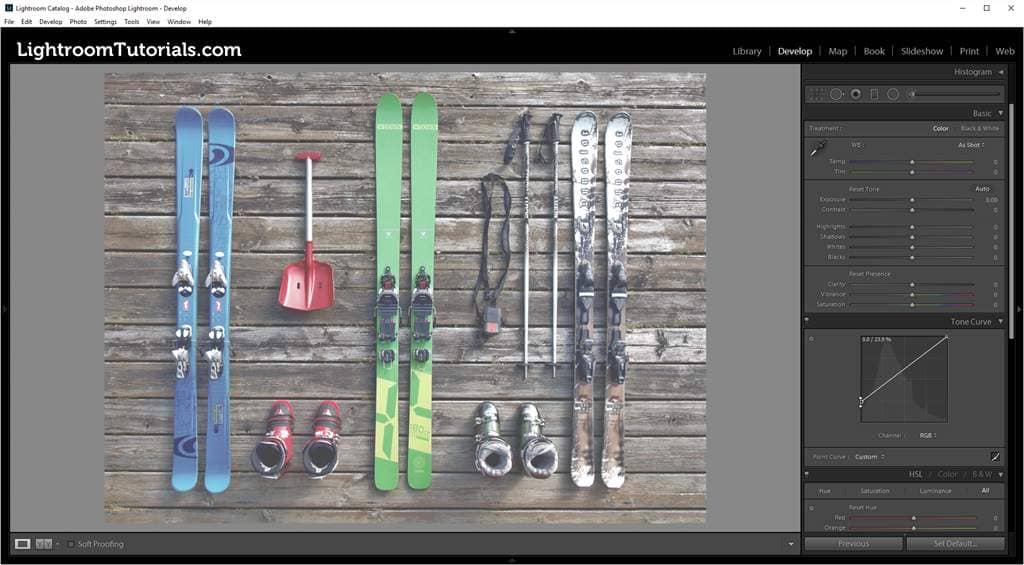Switch to the Library module
This screenshot has height=565, width=1024.
click(746, 51)
